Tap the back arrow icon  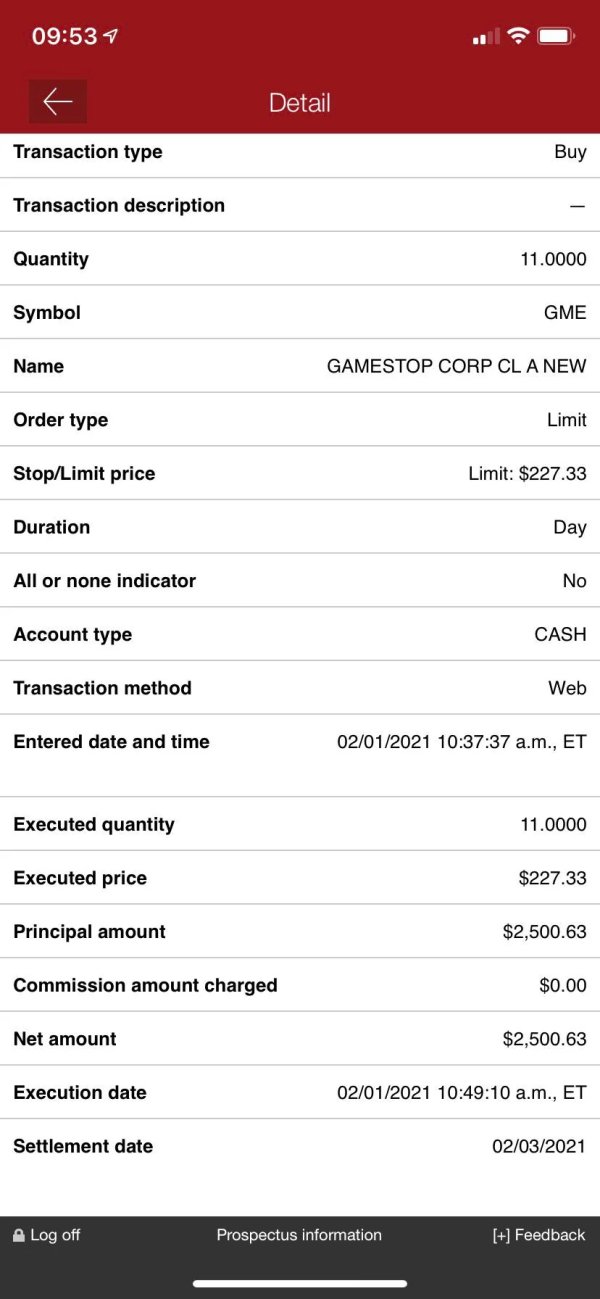(x=58, y=102)
